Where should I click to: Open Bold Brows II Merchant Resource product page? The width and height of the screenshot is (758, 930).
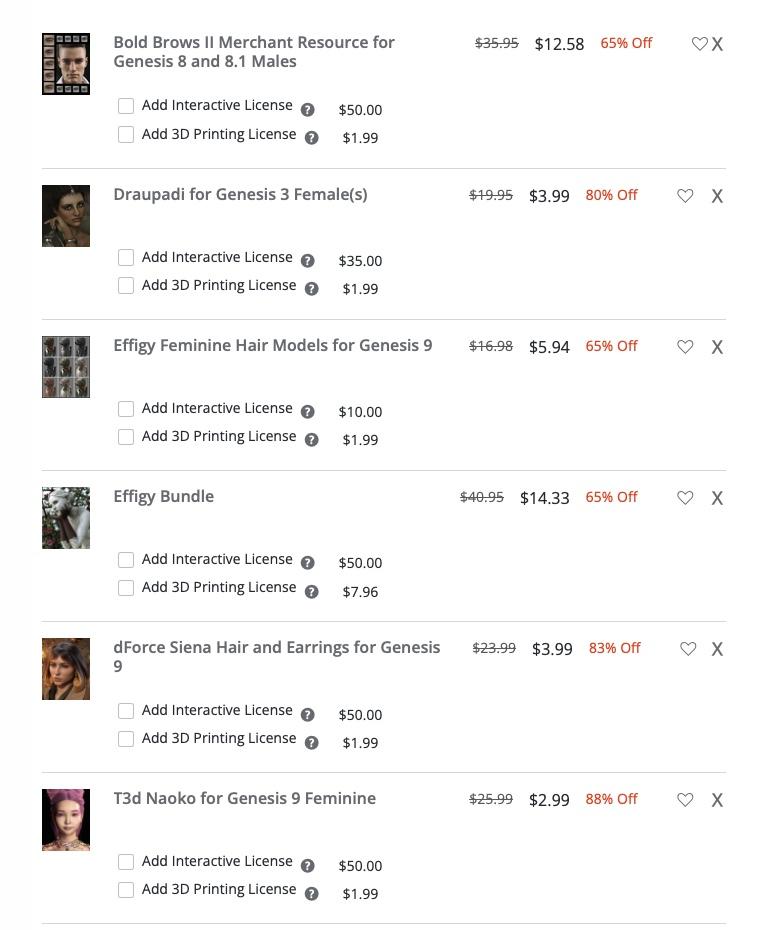click(254, 52)
